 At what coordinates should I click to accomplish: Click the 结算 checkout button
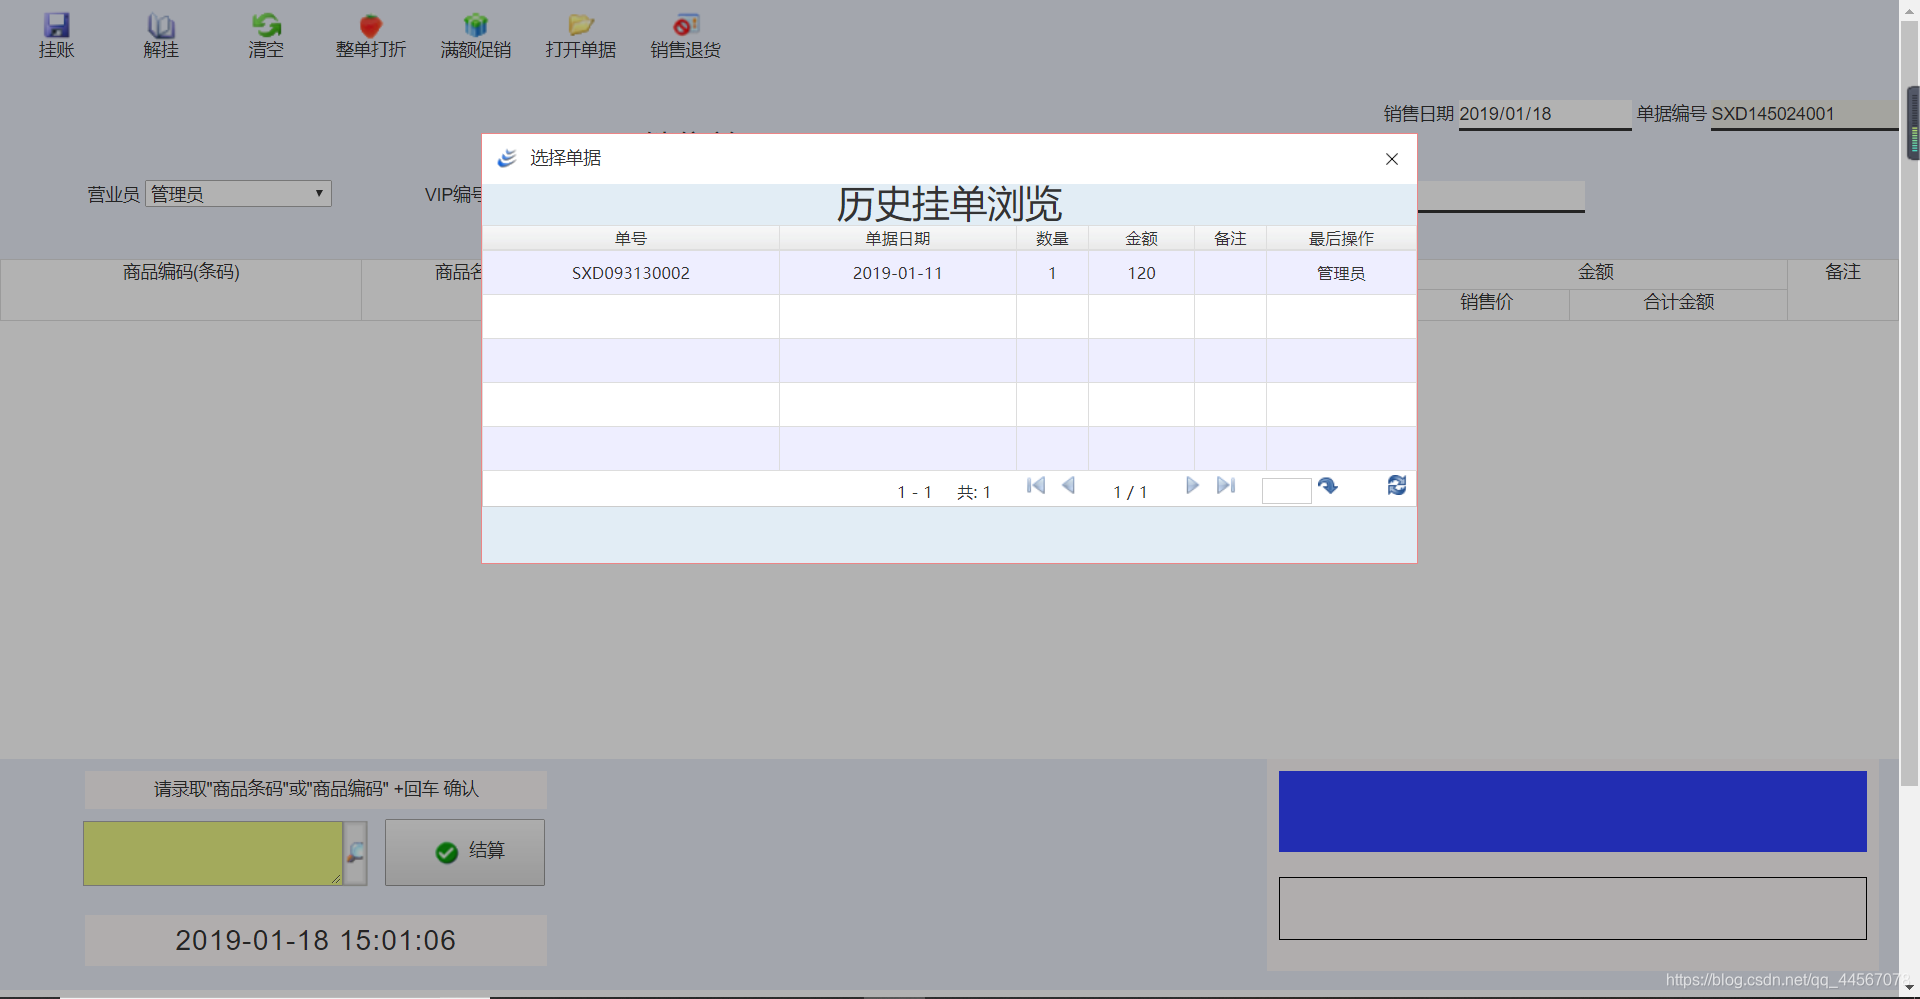pos(465,852)
